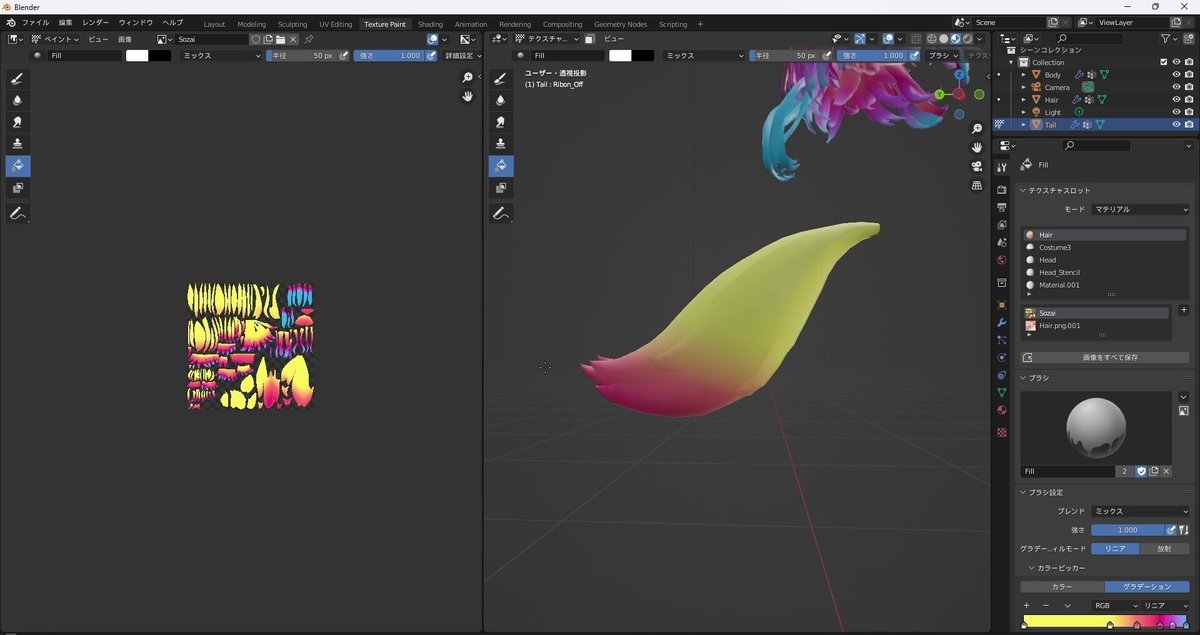Switch color picker to カラー
This screenshot has width=1200, height=635.
pyautogui.click(x=1062, y=587)
